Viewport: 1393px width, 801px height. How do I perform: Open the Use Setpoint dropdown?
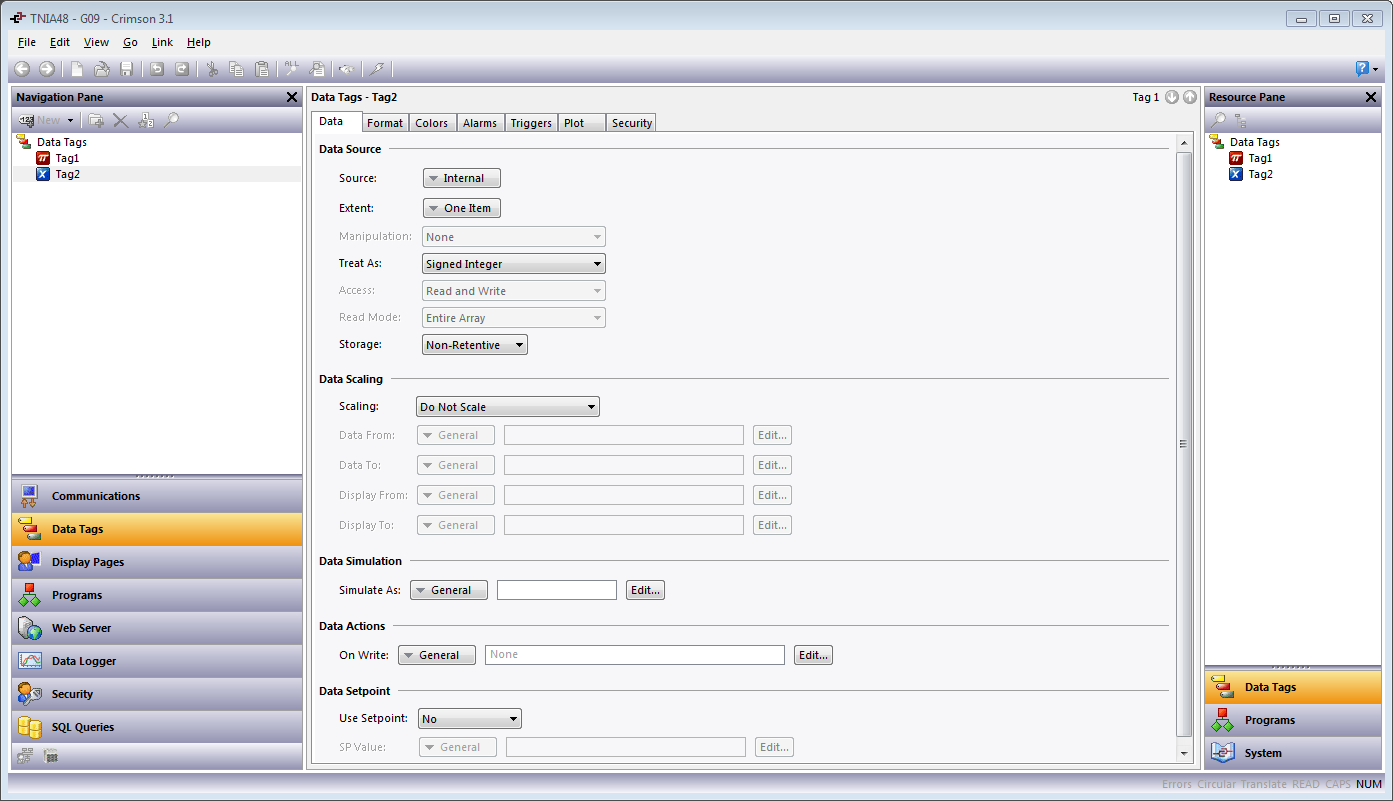pos(470,719)
